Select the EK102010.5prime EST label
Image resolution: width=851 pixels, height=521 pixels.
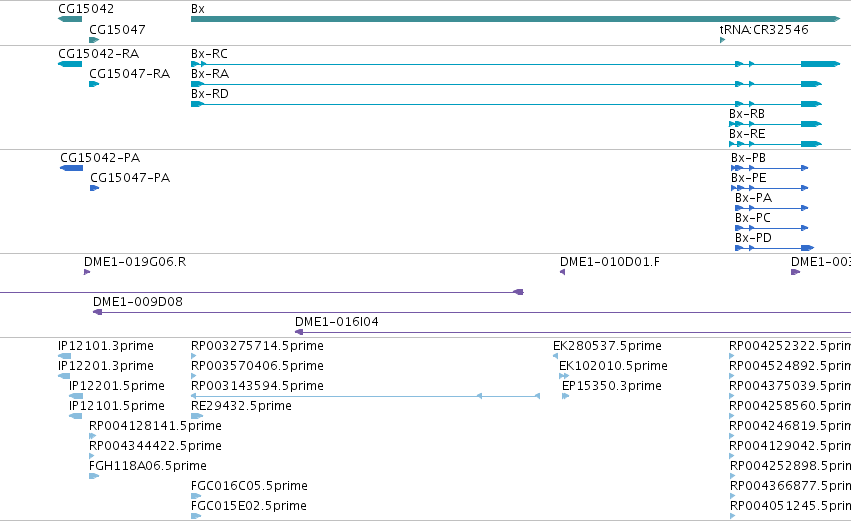(x=613, y=366)
